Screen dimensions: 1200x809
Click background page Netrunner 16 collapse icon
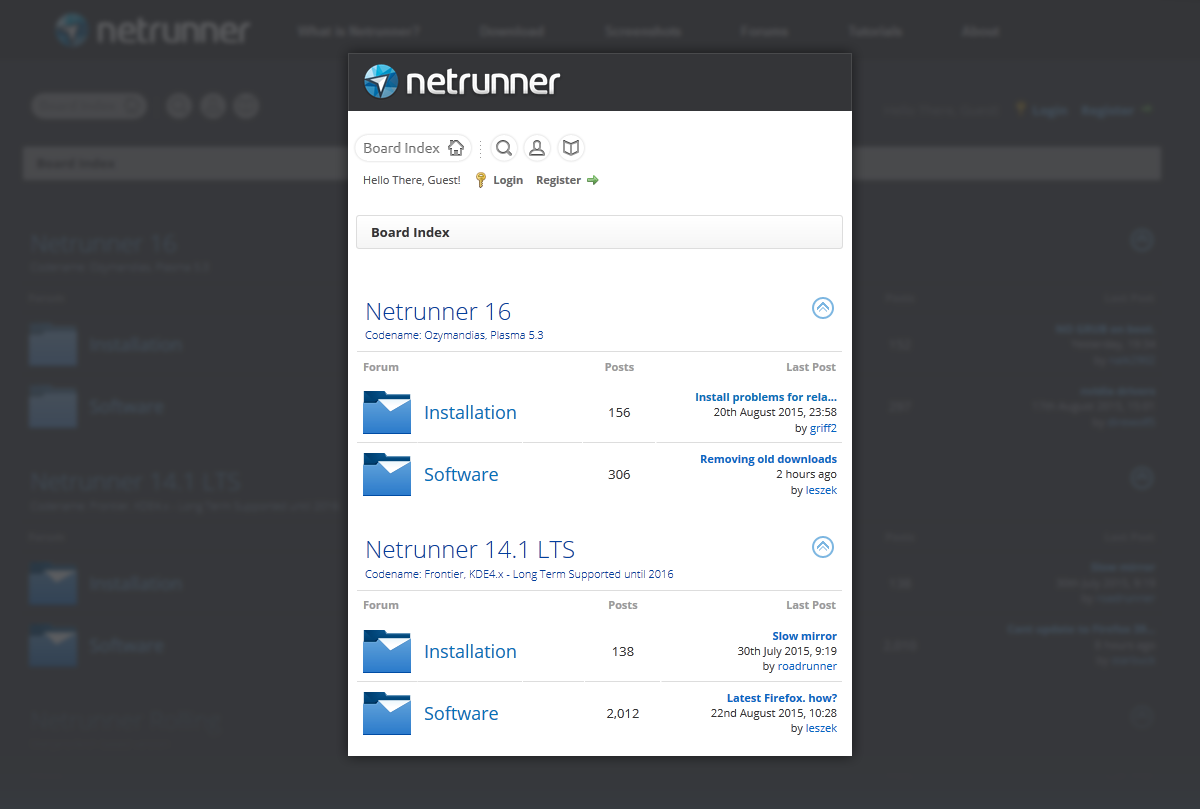pos(1141,240)
